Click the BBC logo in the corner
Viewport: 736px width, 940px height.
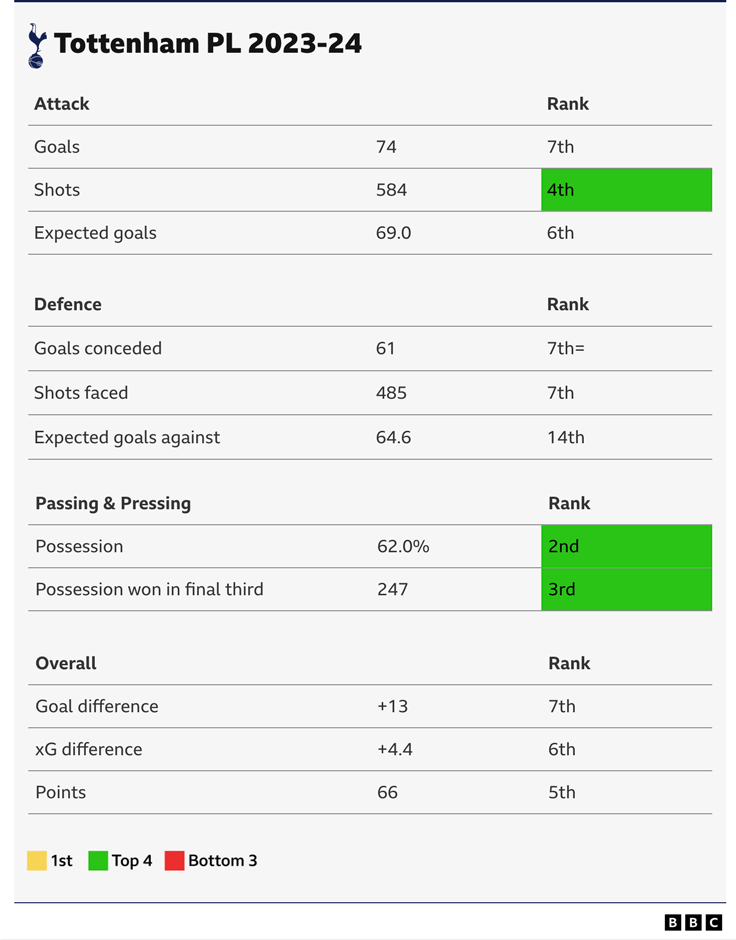(x=692, y=923)
